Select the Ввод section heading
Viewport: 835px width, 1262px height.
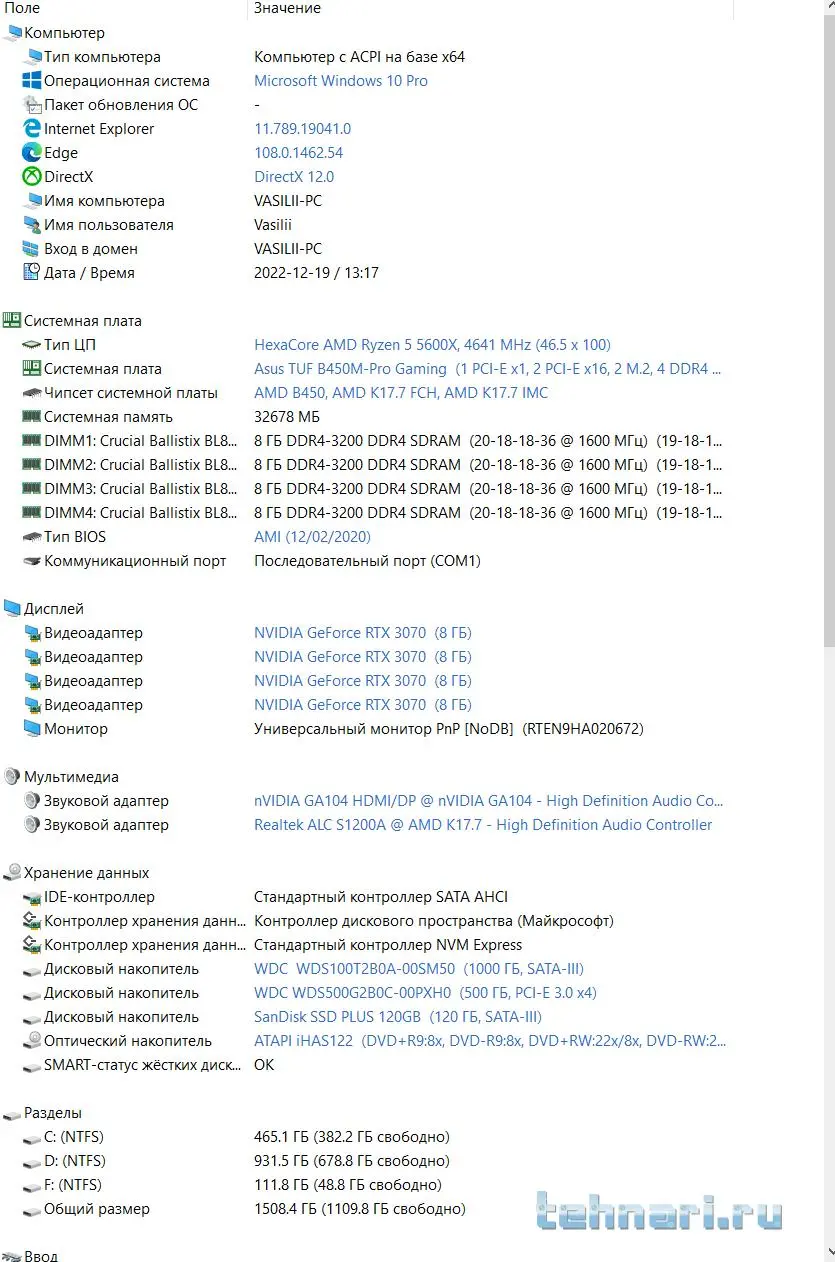point(41,1256)
